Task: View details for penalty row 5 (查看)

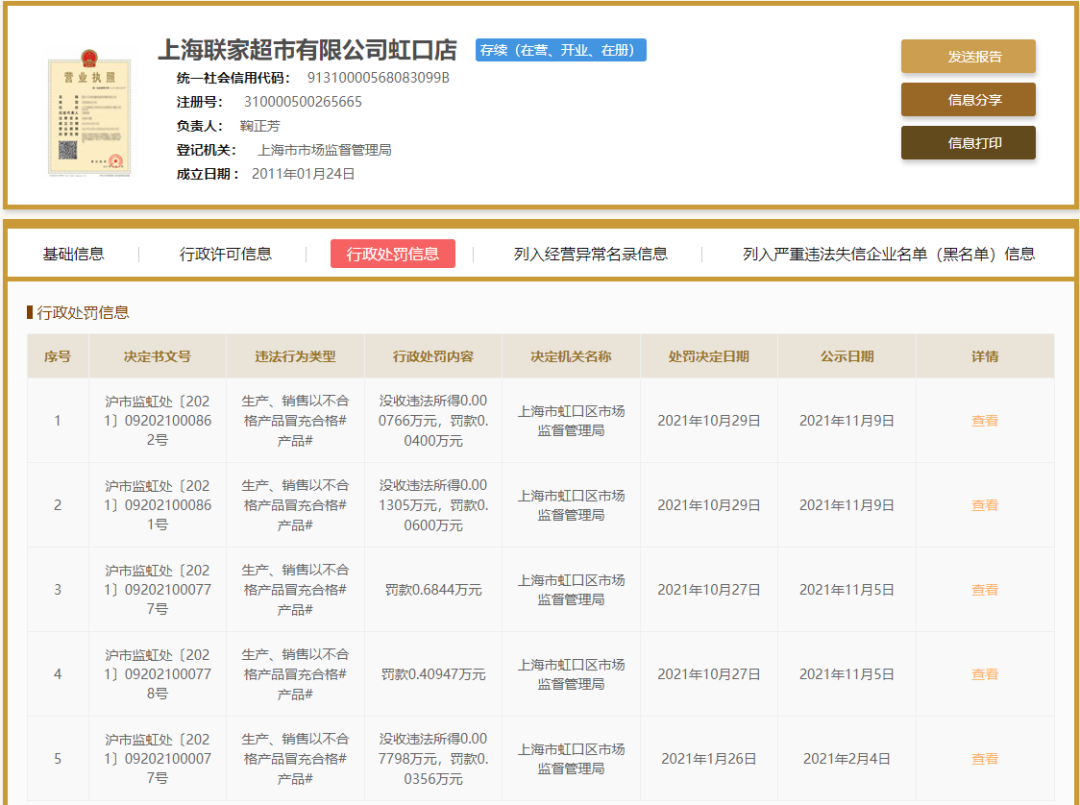Action: click(x=984, y=759)
